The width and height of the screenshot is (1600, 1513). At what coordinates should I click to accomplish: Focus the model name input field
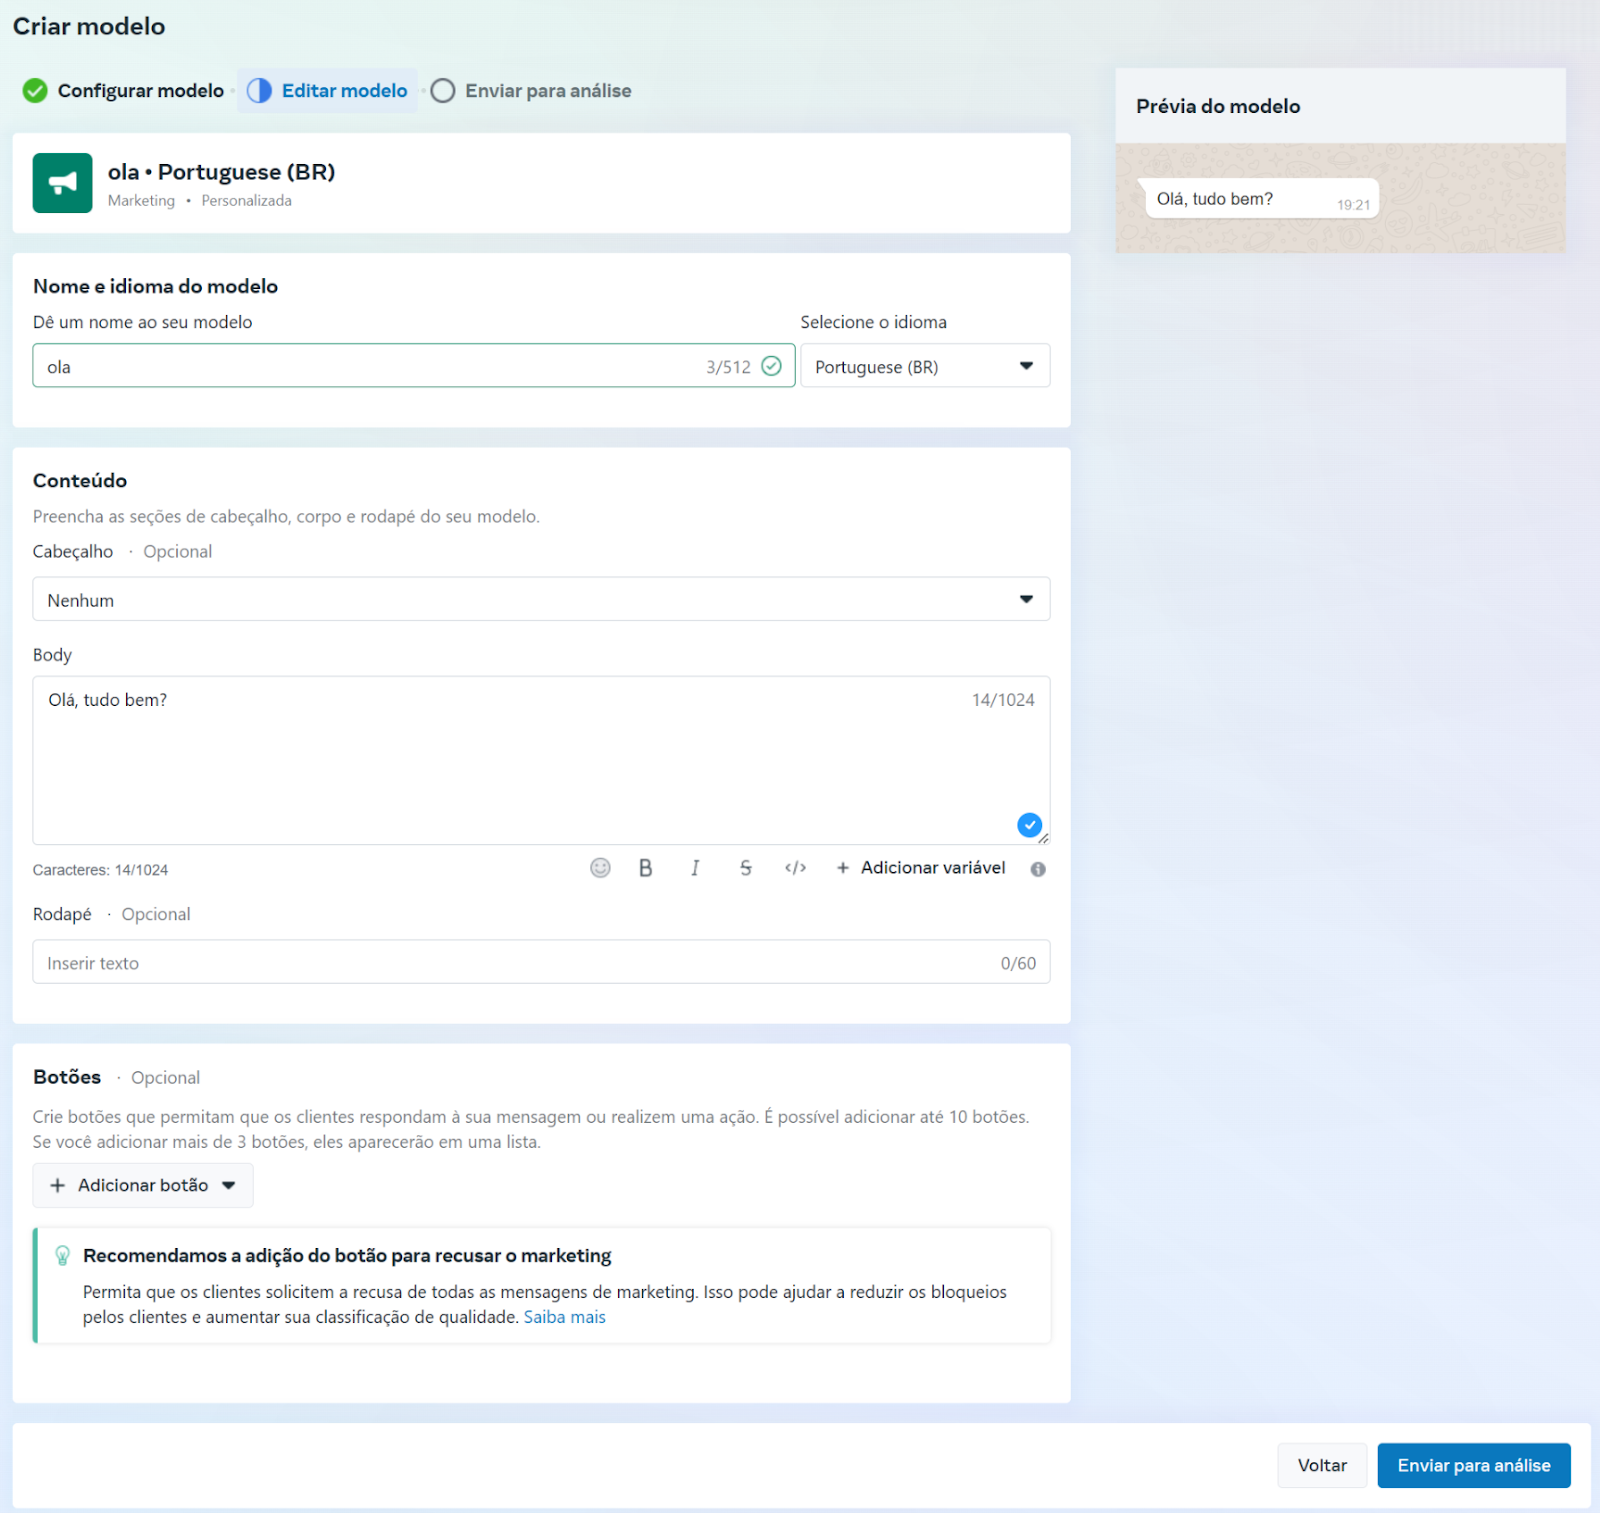coord(414,366)
